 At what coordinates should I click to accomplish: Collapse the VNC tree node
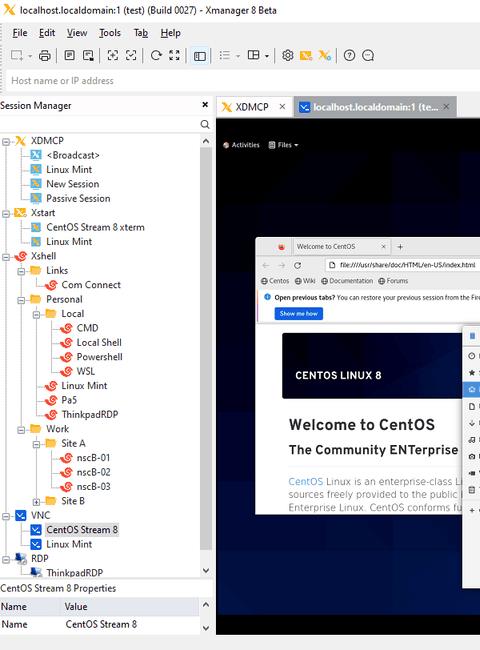[6, 517]
